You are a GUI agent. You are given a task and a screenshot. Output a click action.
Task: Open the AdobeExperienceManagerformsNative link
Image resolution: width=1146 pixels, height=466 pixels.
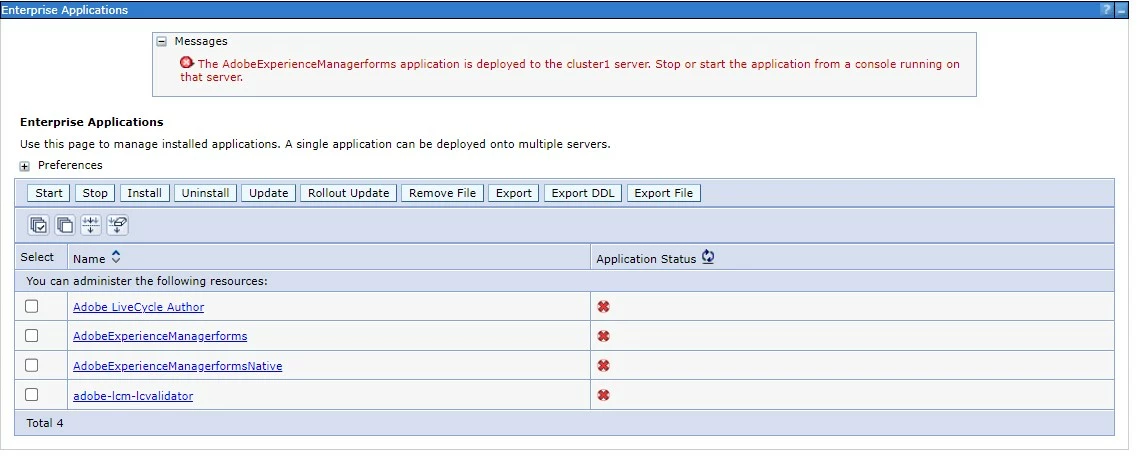(x=178, y=366)
